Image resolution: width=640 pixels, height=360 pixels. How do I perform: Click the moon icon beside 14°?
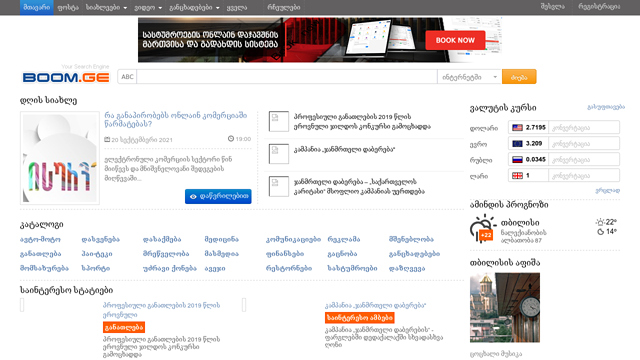point(600,232)
